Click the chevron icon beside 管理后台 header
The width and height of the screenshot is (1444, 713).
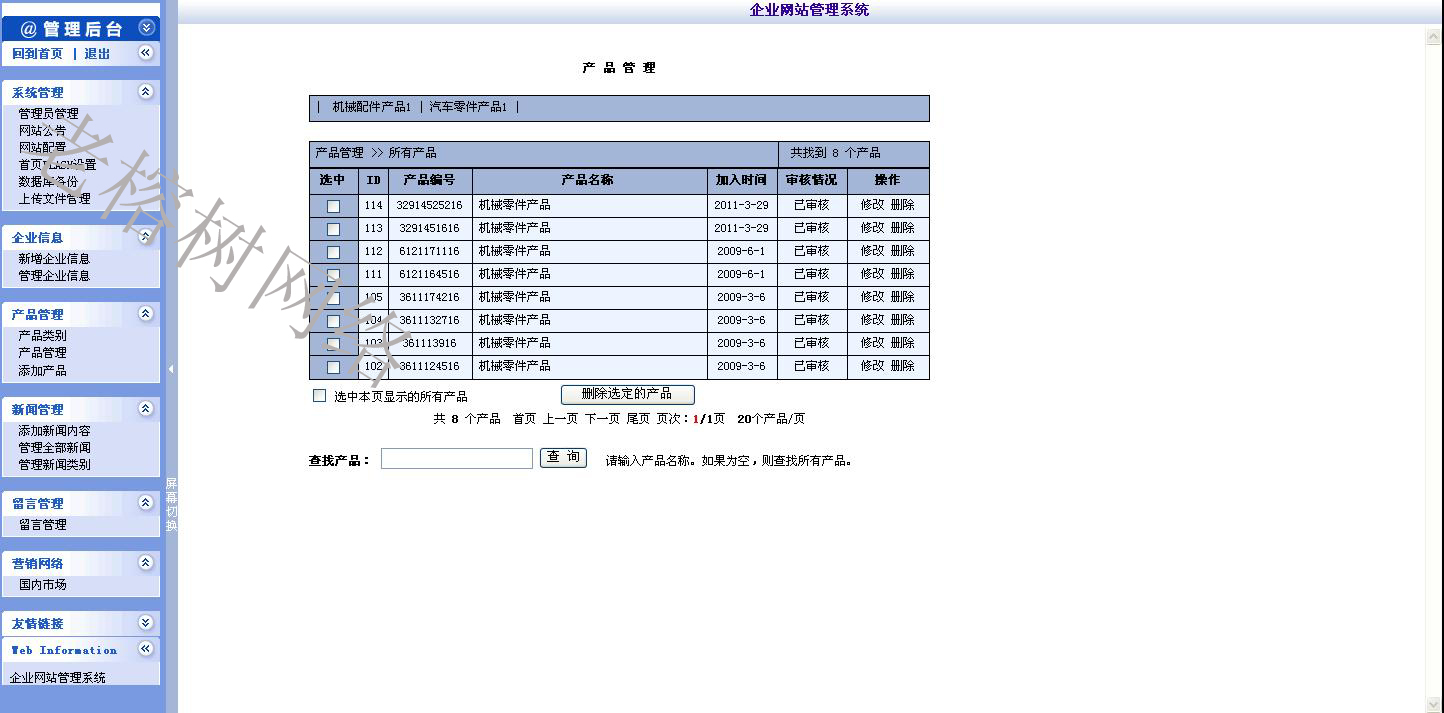[147, 28]
